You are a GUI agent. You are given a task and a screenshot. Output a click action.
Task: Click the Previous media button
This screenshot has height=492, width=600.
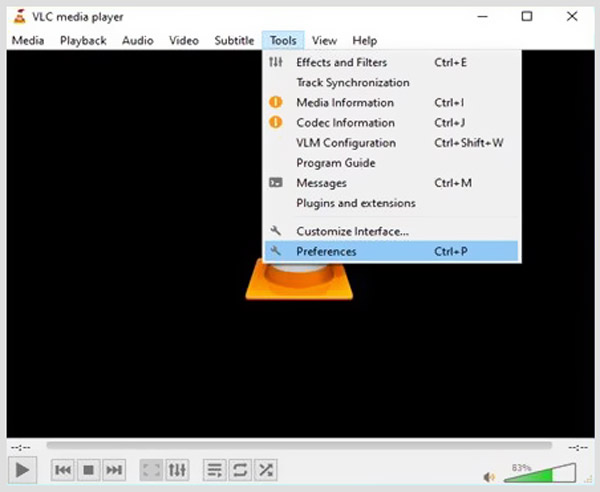[62, 469]
